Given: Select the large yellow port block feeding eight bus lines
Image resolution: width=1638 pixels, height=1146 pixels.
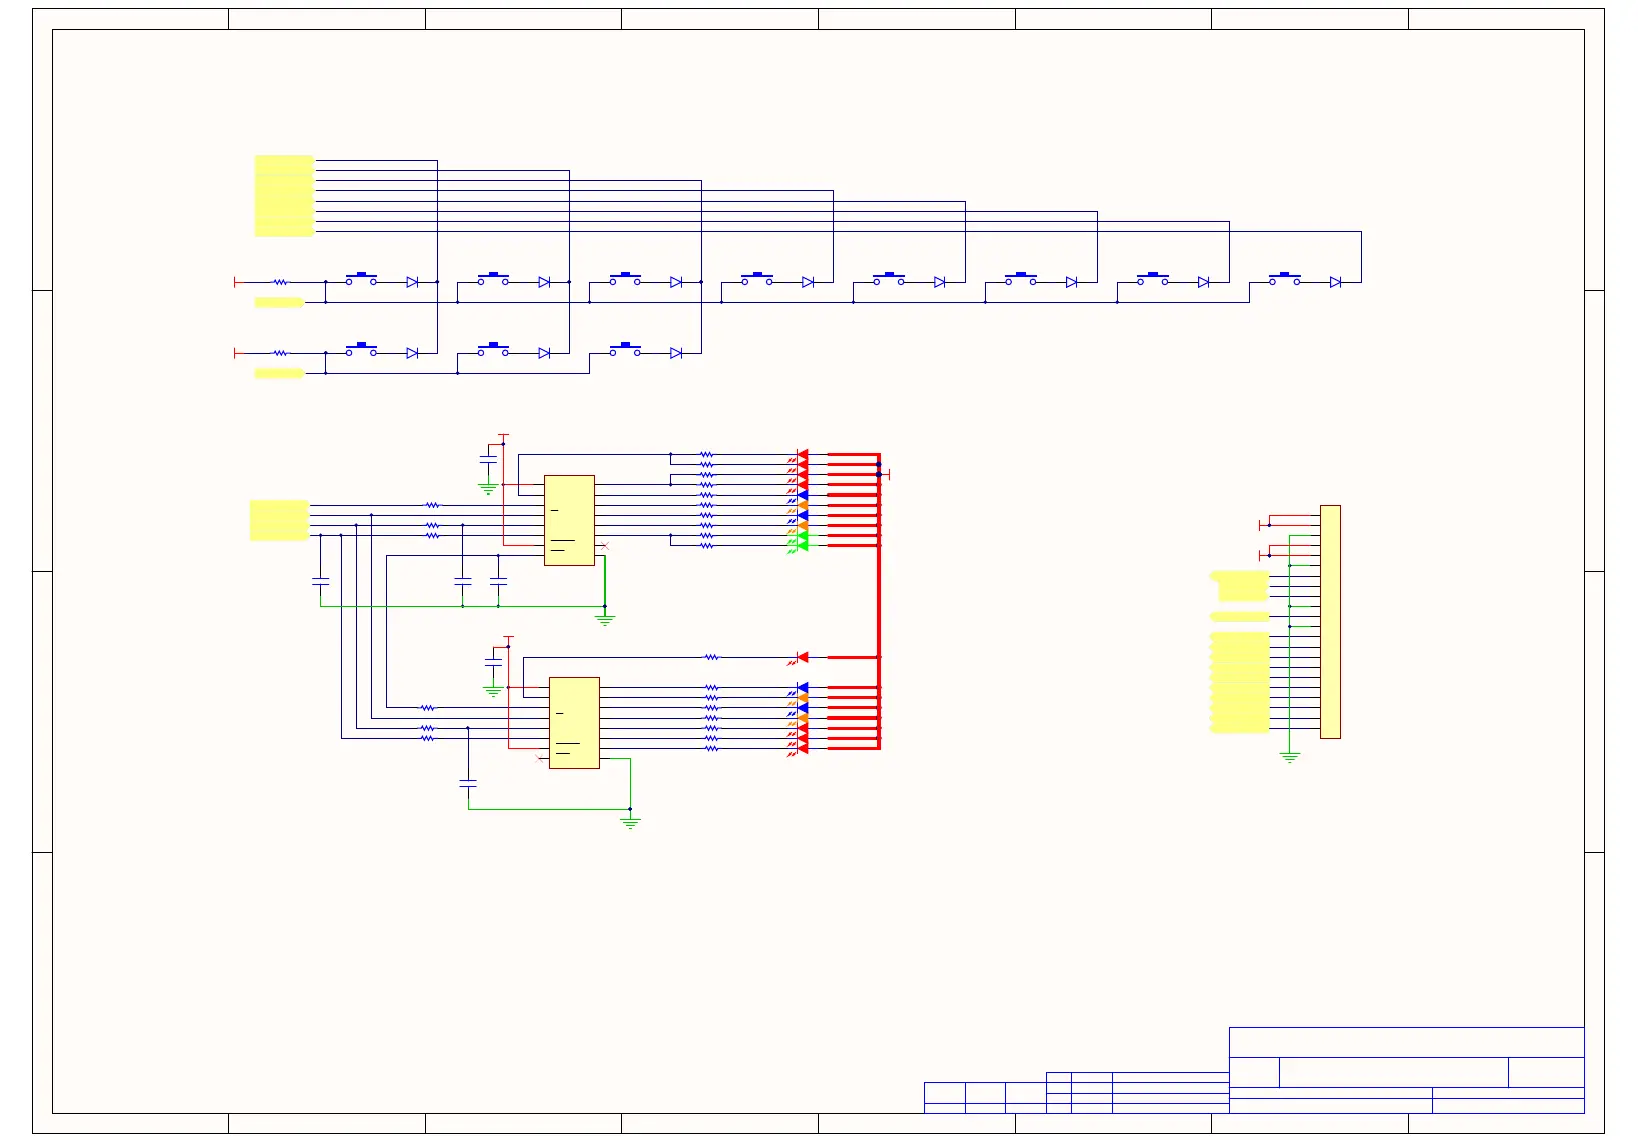Looking at the screenshot, I should click(284, 196).
